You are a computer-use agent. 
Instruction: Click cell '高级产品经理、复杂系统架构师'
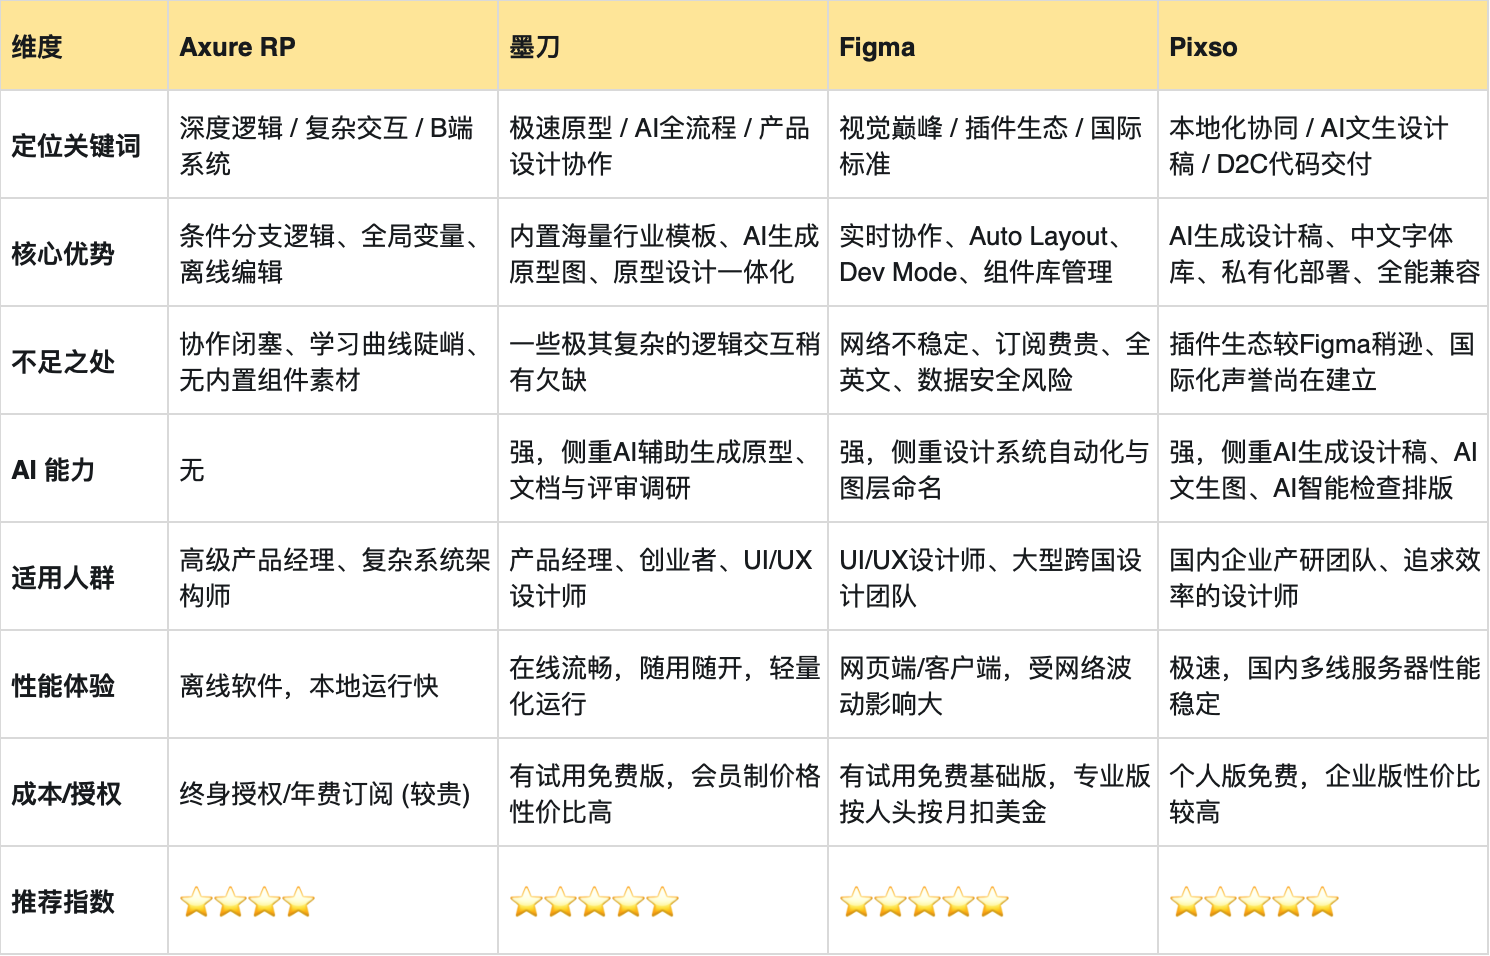(x=333, y=577)
